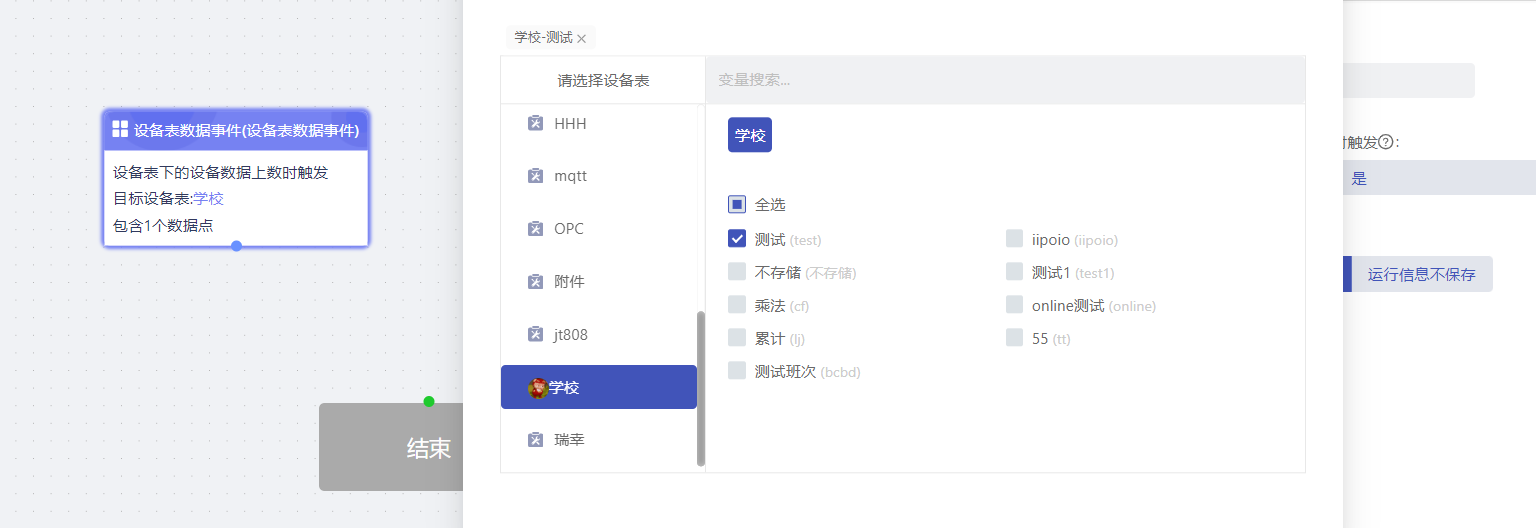This screenshot has width=1536, height=528.
Task: Open the 是 trigger dropdown
Action: tap(1440, 178)
